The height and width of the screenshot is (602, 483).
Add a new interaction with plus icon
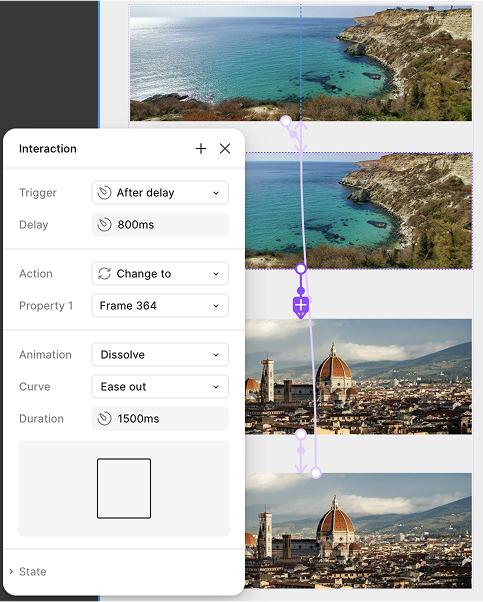coord(201,149)
